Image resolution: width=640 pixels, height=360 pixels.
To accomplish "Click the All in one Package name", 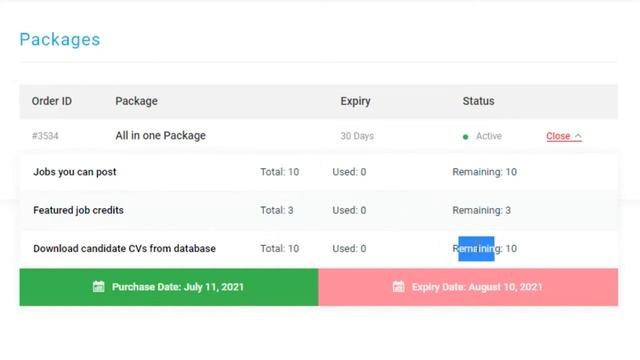I will click(x=160, y=136).
